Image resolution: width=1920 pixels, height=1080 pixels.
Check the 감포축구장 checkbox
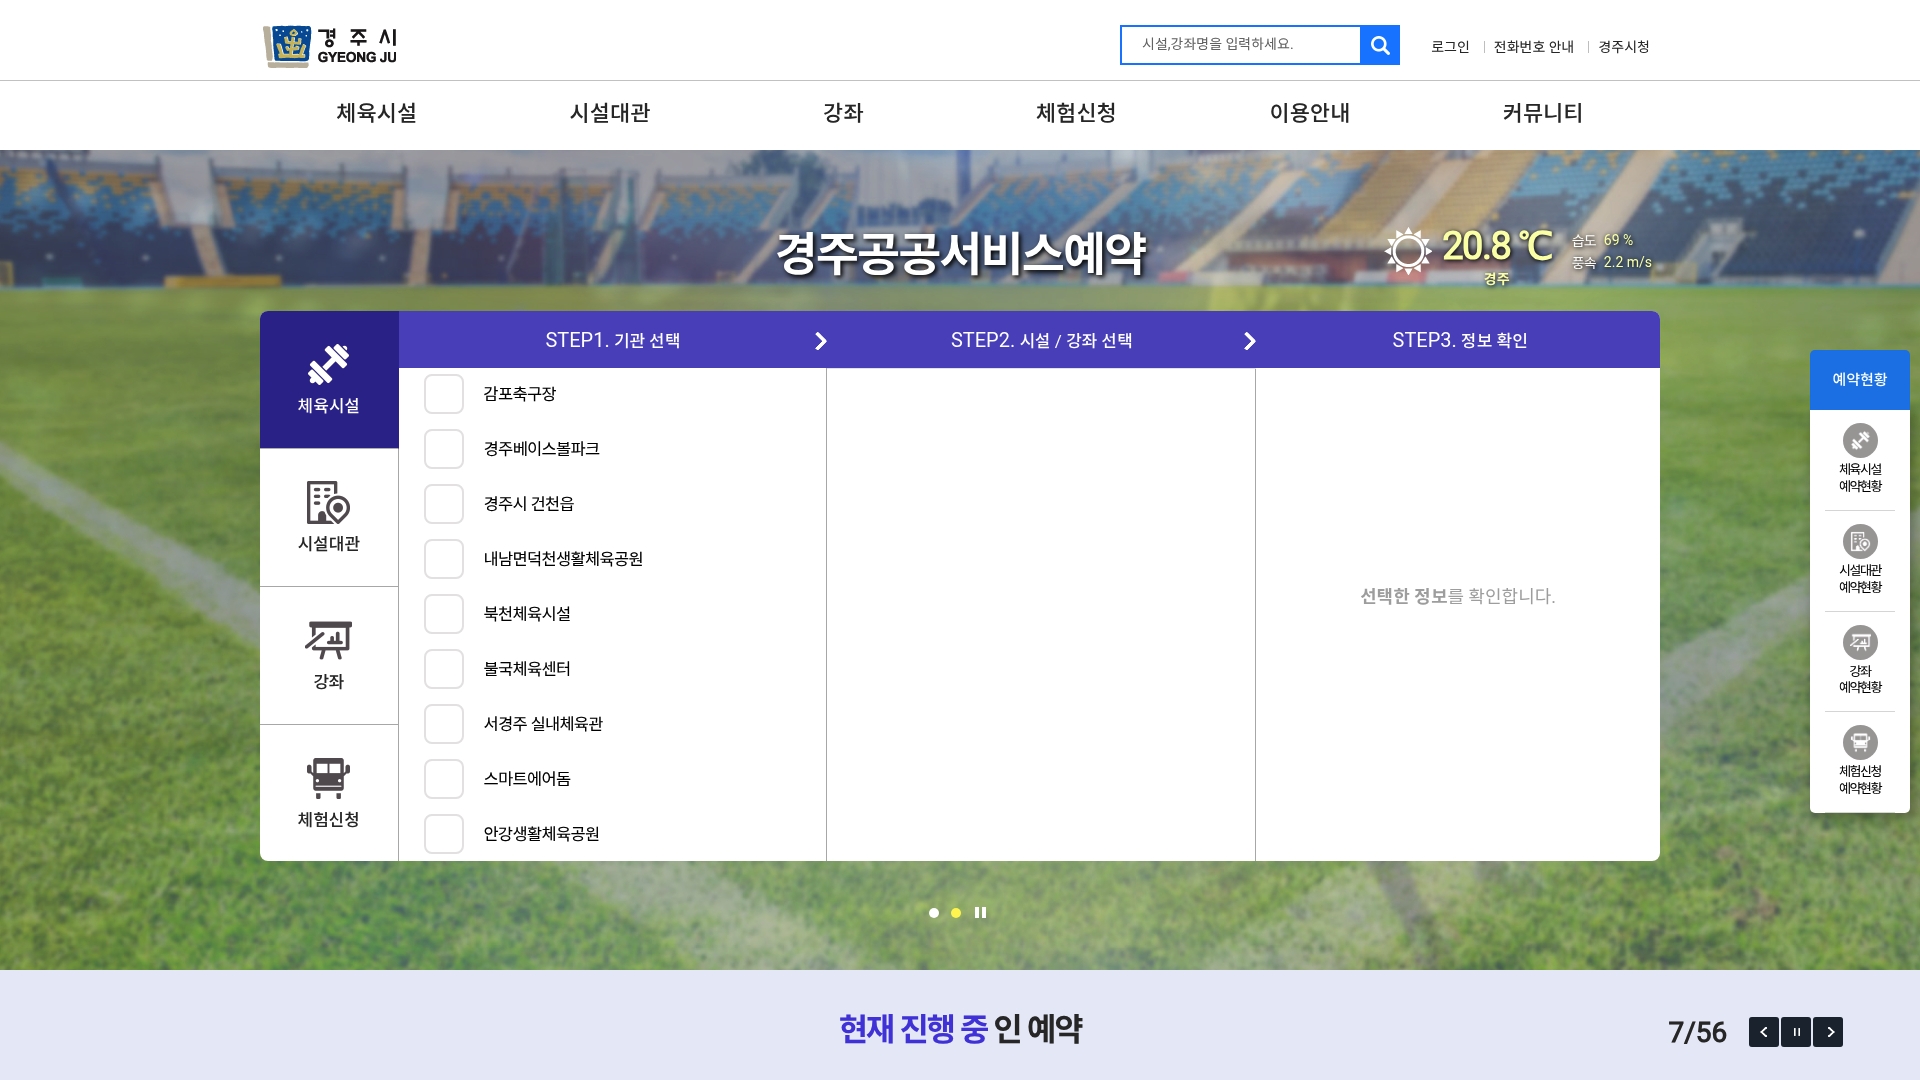pyautogui.click(x=444, y=394)
